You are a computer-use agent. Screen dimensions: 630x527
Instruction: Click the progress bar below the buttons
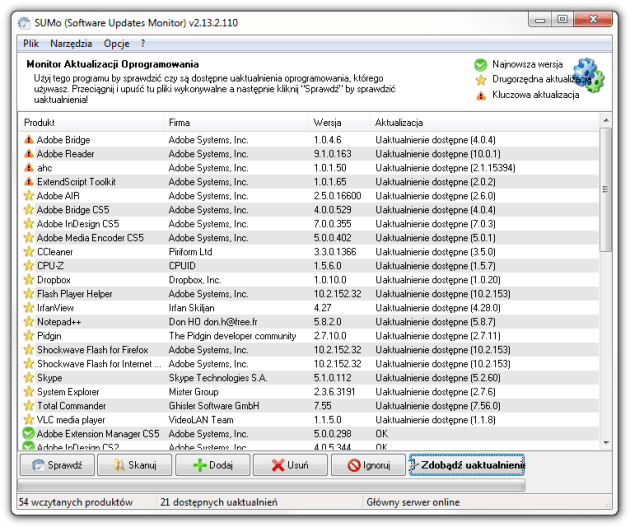[272, 485]
